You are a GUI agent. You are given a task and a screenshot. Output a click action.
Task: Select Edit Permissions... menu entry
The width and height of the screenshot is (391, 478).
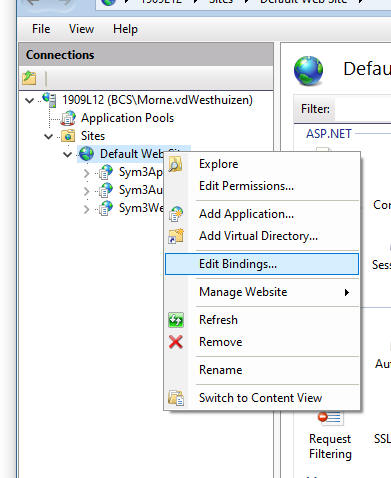246,186
